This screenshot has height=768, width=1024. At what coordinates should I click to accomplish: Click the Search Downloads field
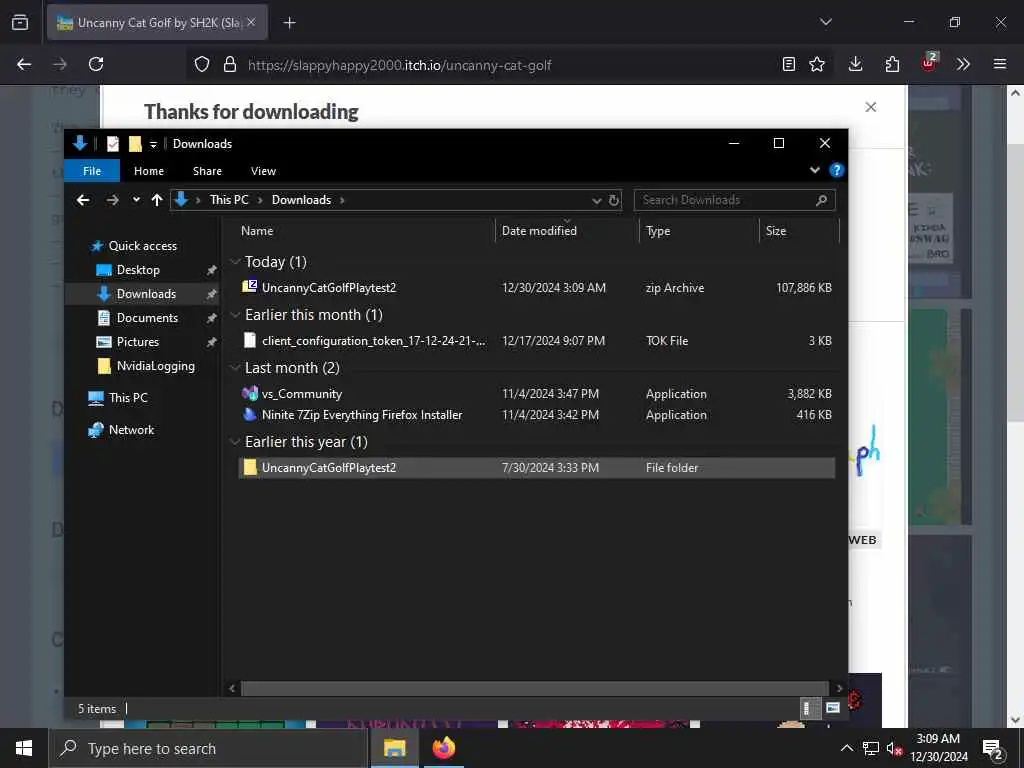point(735,200)
